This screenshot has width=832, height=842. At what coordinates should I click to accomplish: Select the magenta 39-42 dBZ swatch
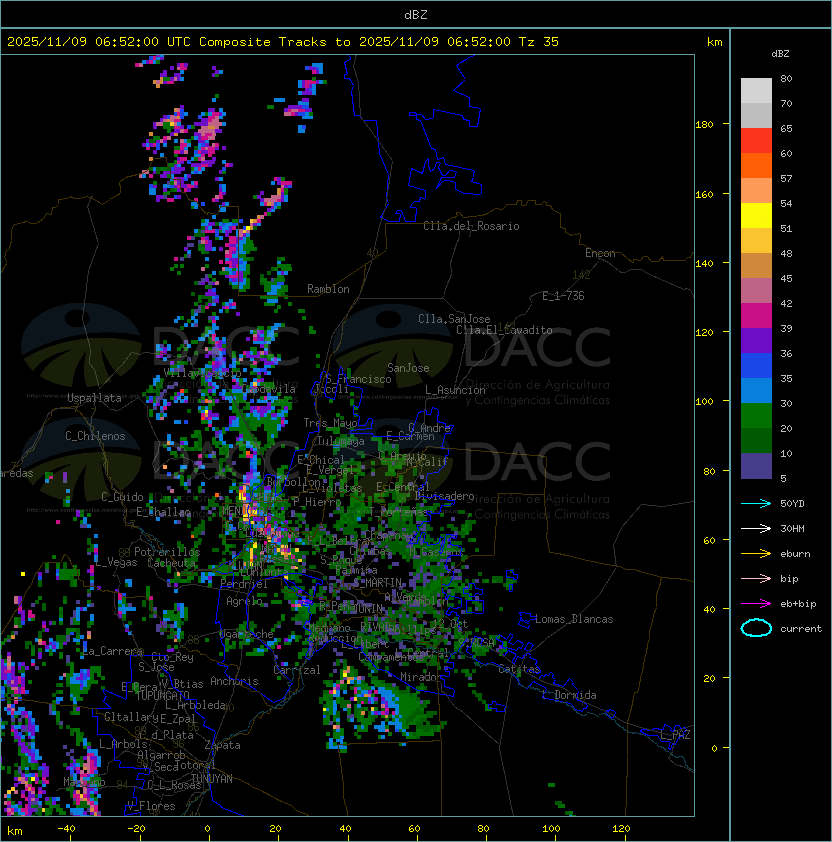point(756,316)
